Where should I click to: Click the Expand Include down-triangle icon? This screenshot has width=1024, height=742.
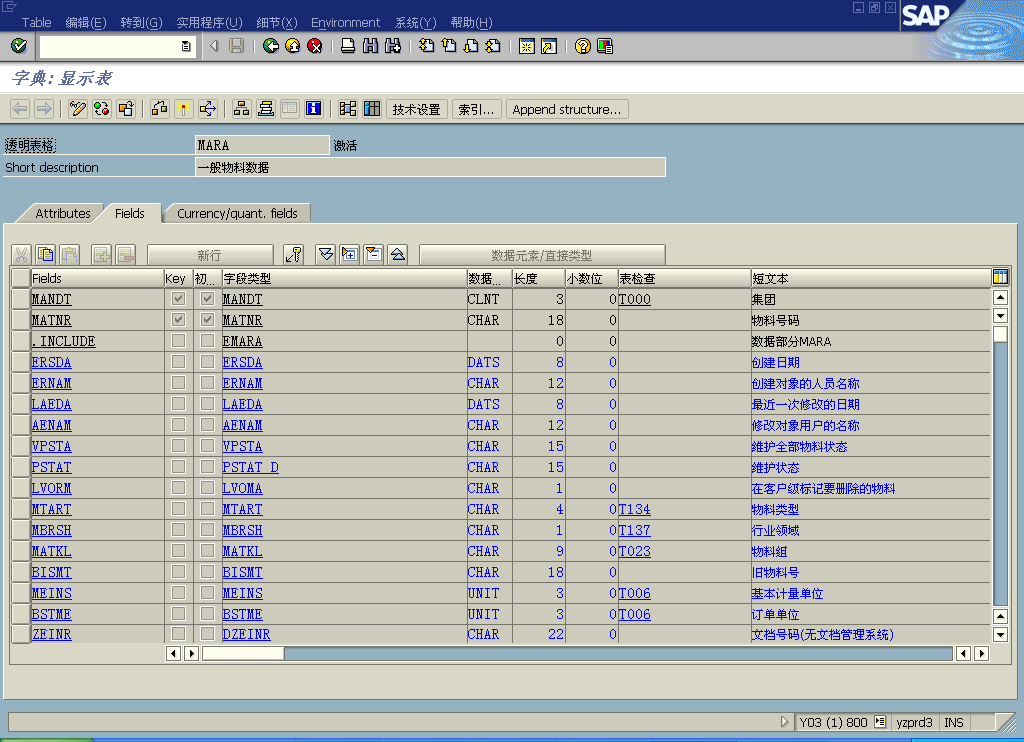325,255
